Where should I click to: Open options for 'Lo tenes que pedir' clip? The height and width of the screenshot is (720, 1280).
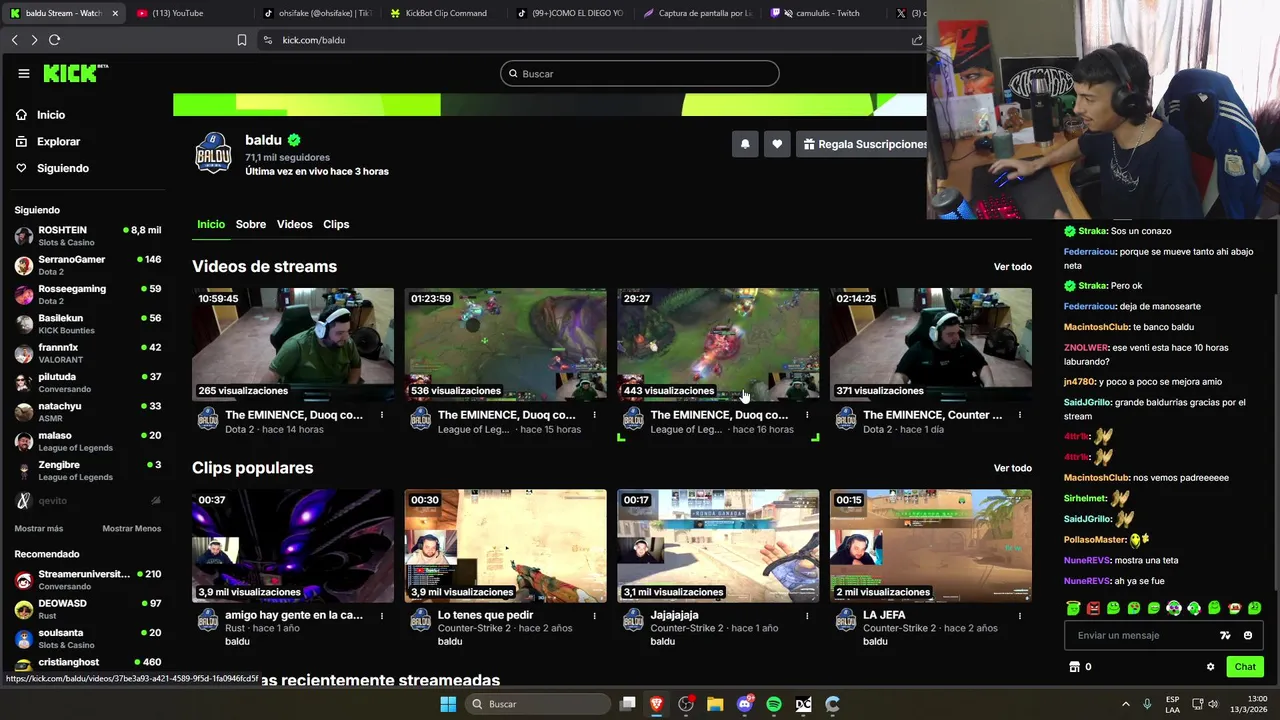(x=594, y=616)
